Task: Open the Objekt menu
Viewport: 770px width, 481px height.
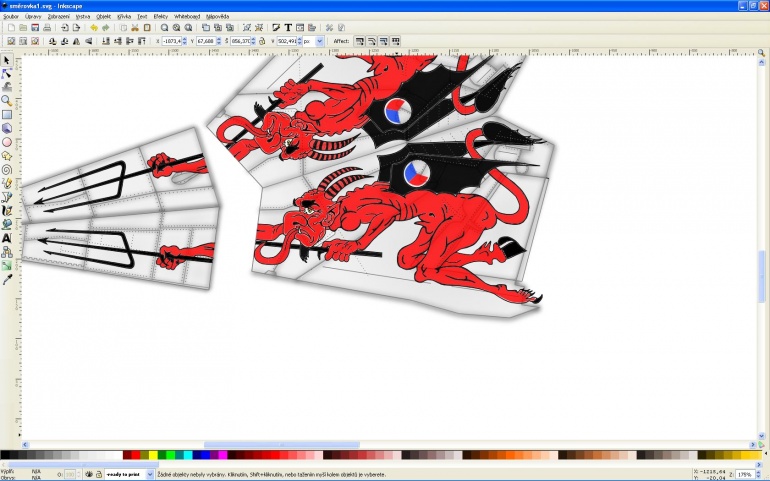Action: point(104,16)
